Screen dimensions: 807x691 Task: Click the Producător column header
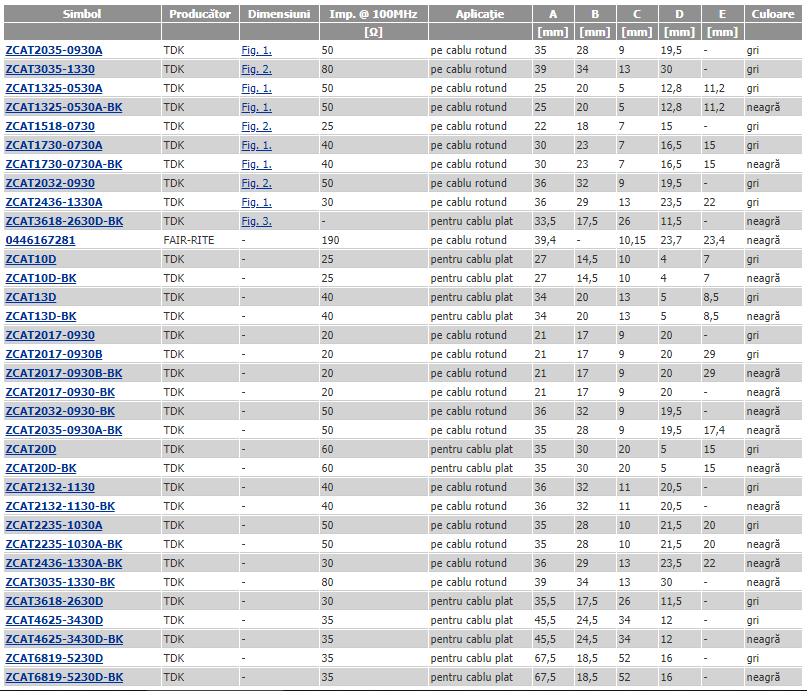200,15
